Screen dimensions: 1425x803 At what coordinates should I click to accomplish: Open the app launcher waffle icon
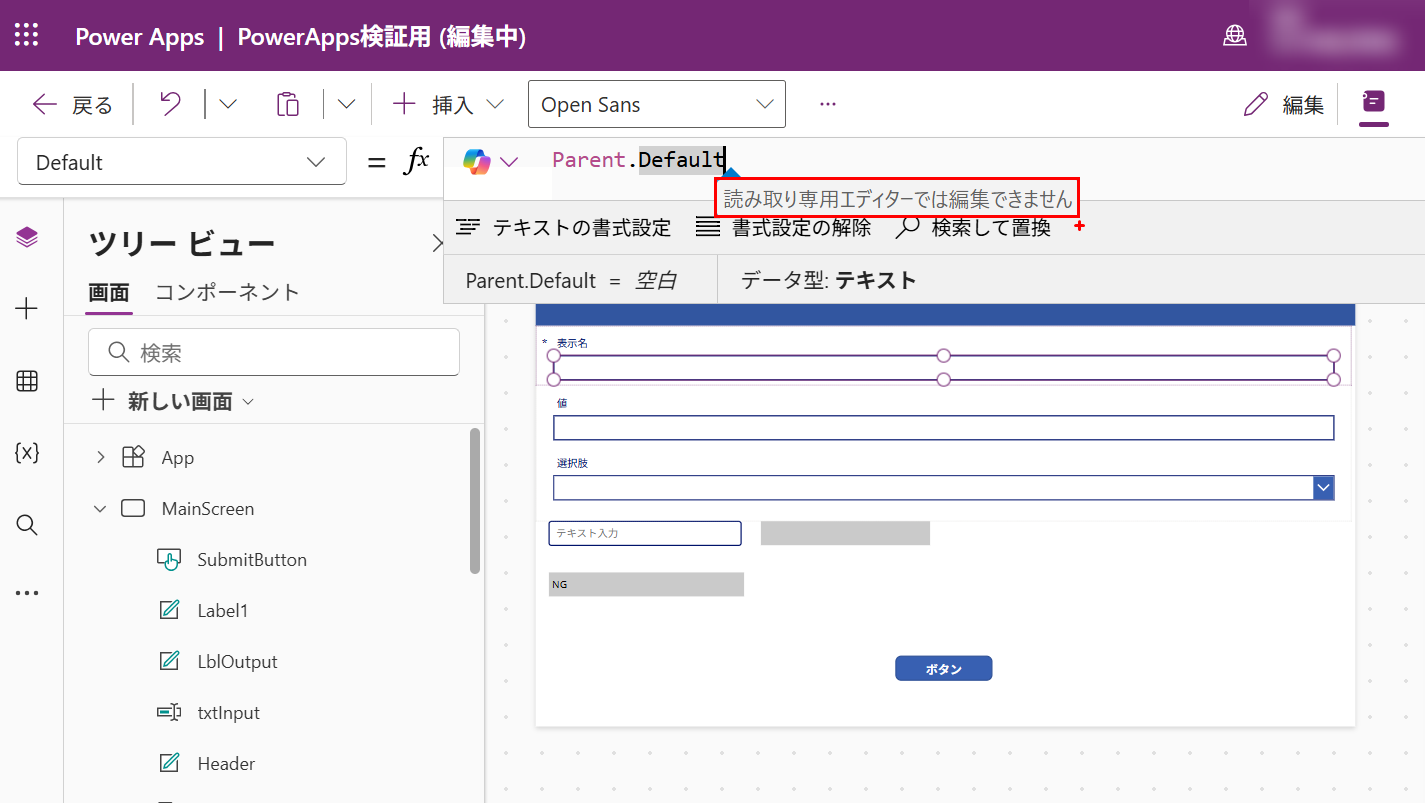click(x=27, y=36)
